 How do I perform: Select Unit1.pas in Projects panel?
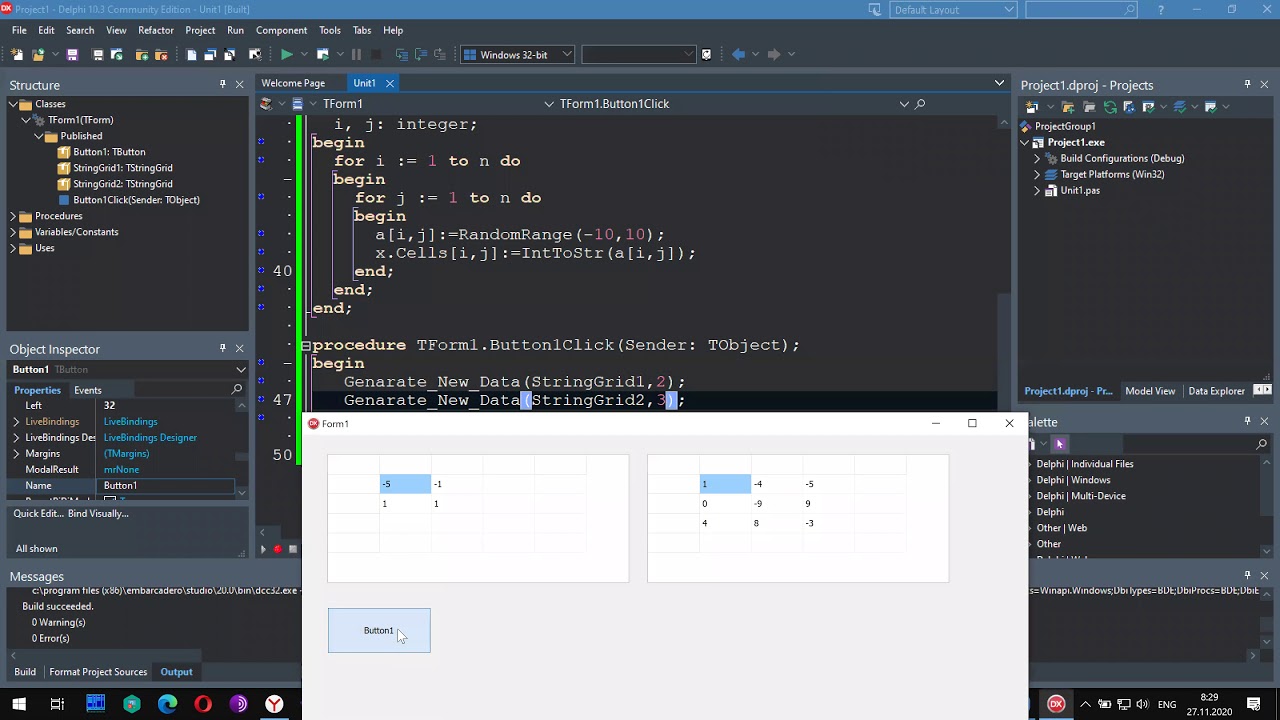pyautogui.click(x=1080, y=190)
